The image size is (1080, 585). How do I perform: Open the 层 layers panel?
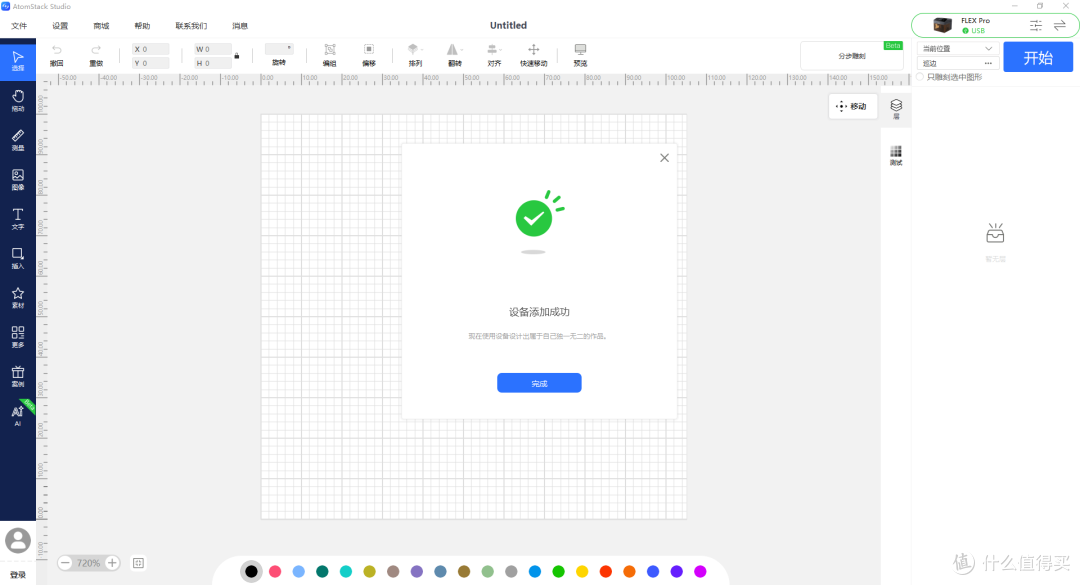point(896,108)
